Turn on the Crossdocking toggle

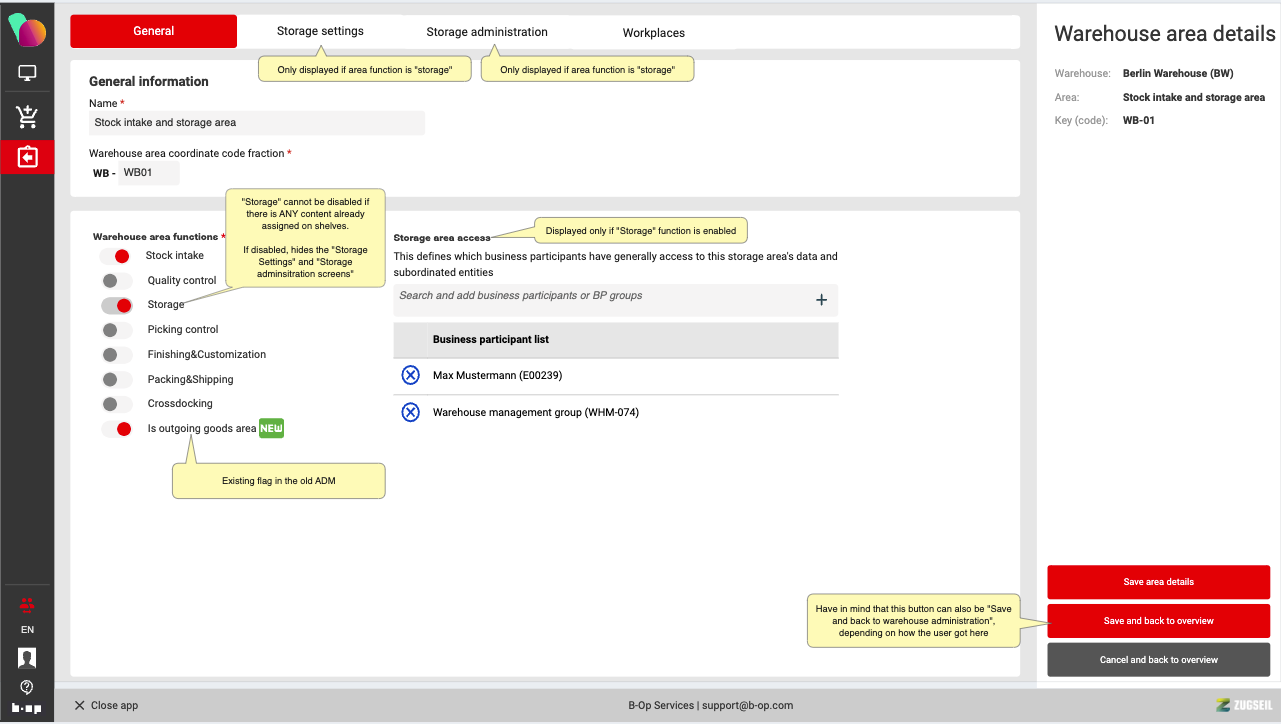point(116,404)
